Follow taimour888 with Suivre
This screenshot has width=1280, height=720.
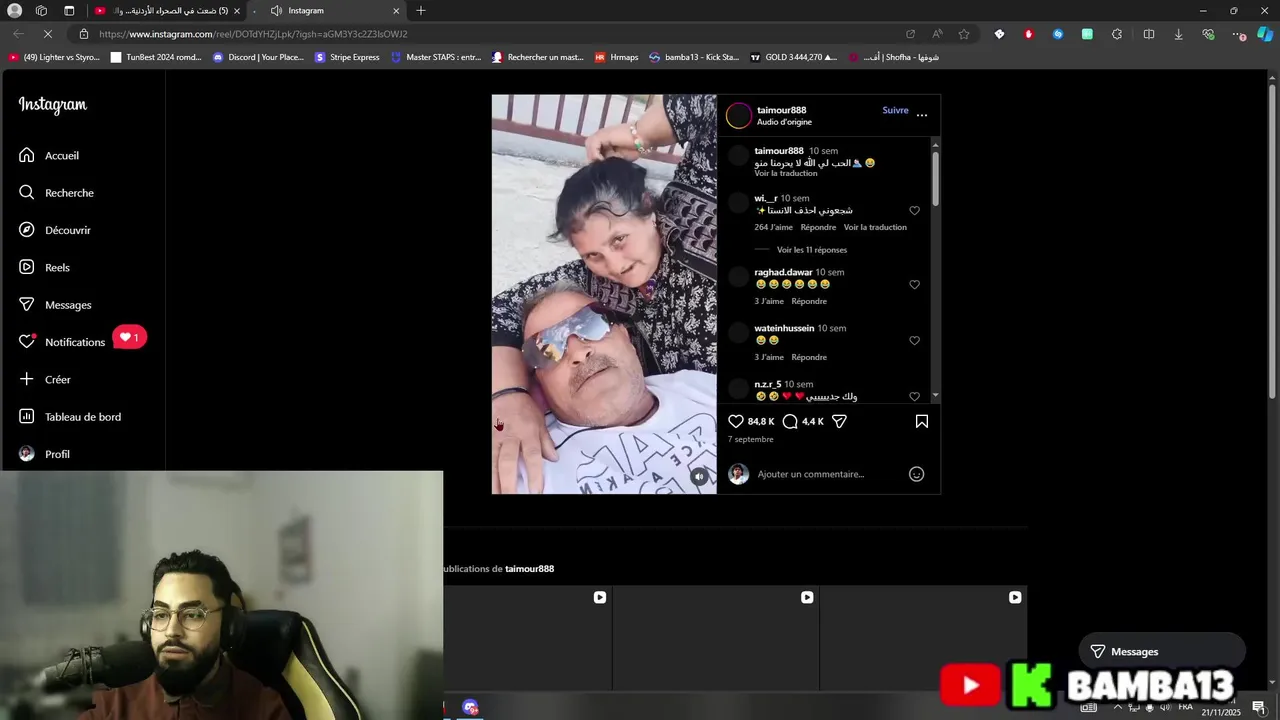[895, 110]
